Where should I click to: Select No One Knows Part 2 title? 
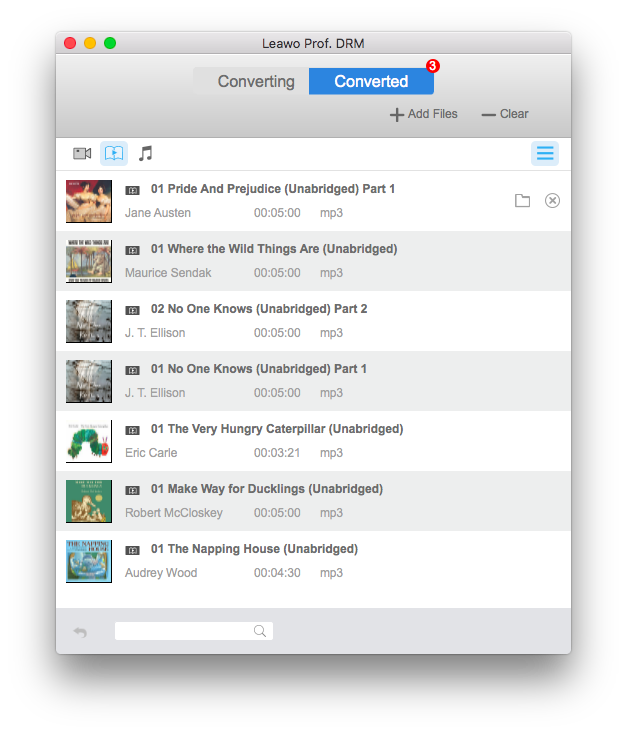click(259, 309)
